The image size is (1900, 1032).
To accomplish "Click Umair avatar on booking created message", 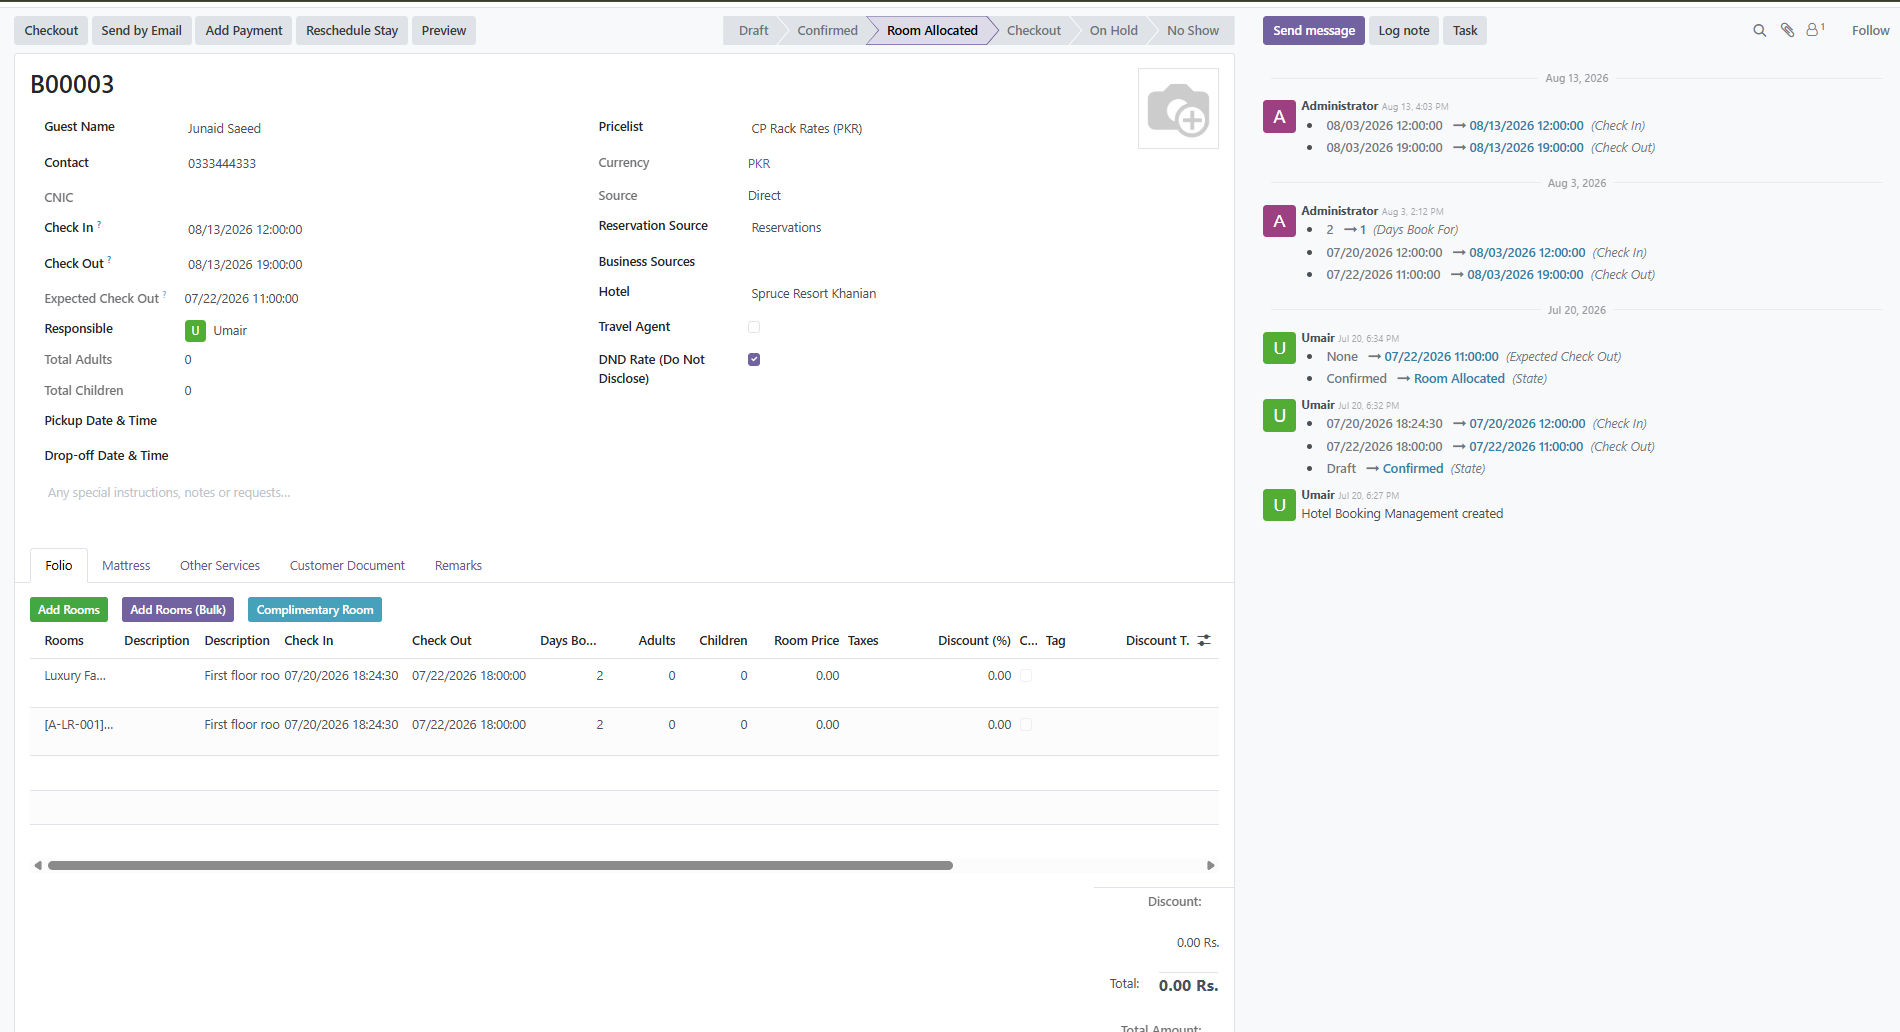I will pos(1279,506).
